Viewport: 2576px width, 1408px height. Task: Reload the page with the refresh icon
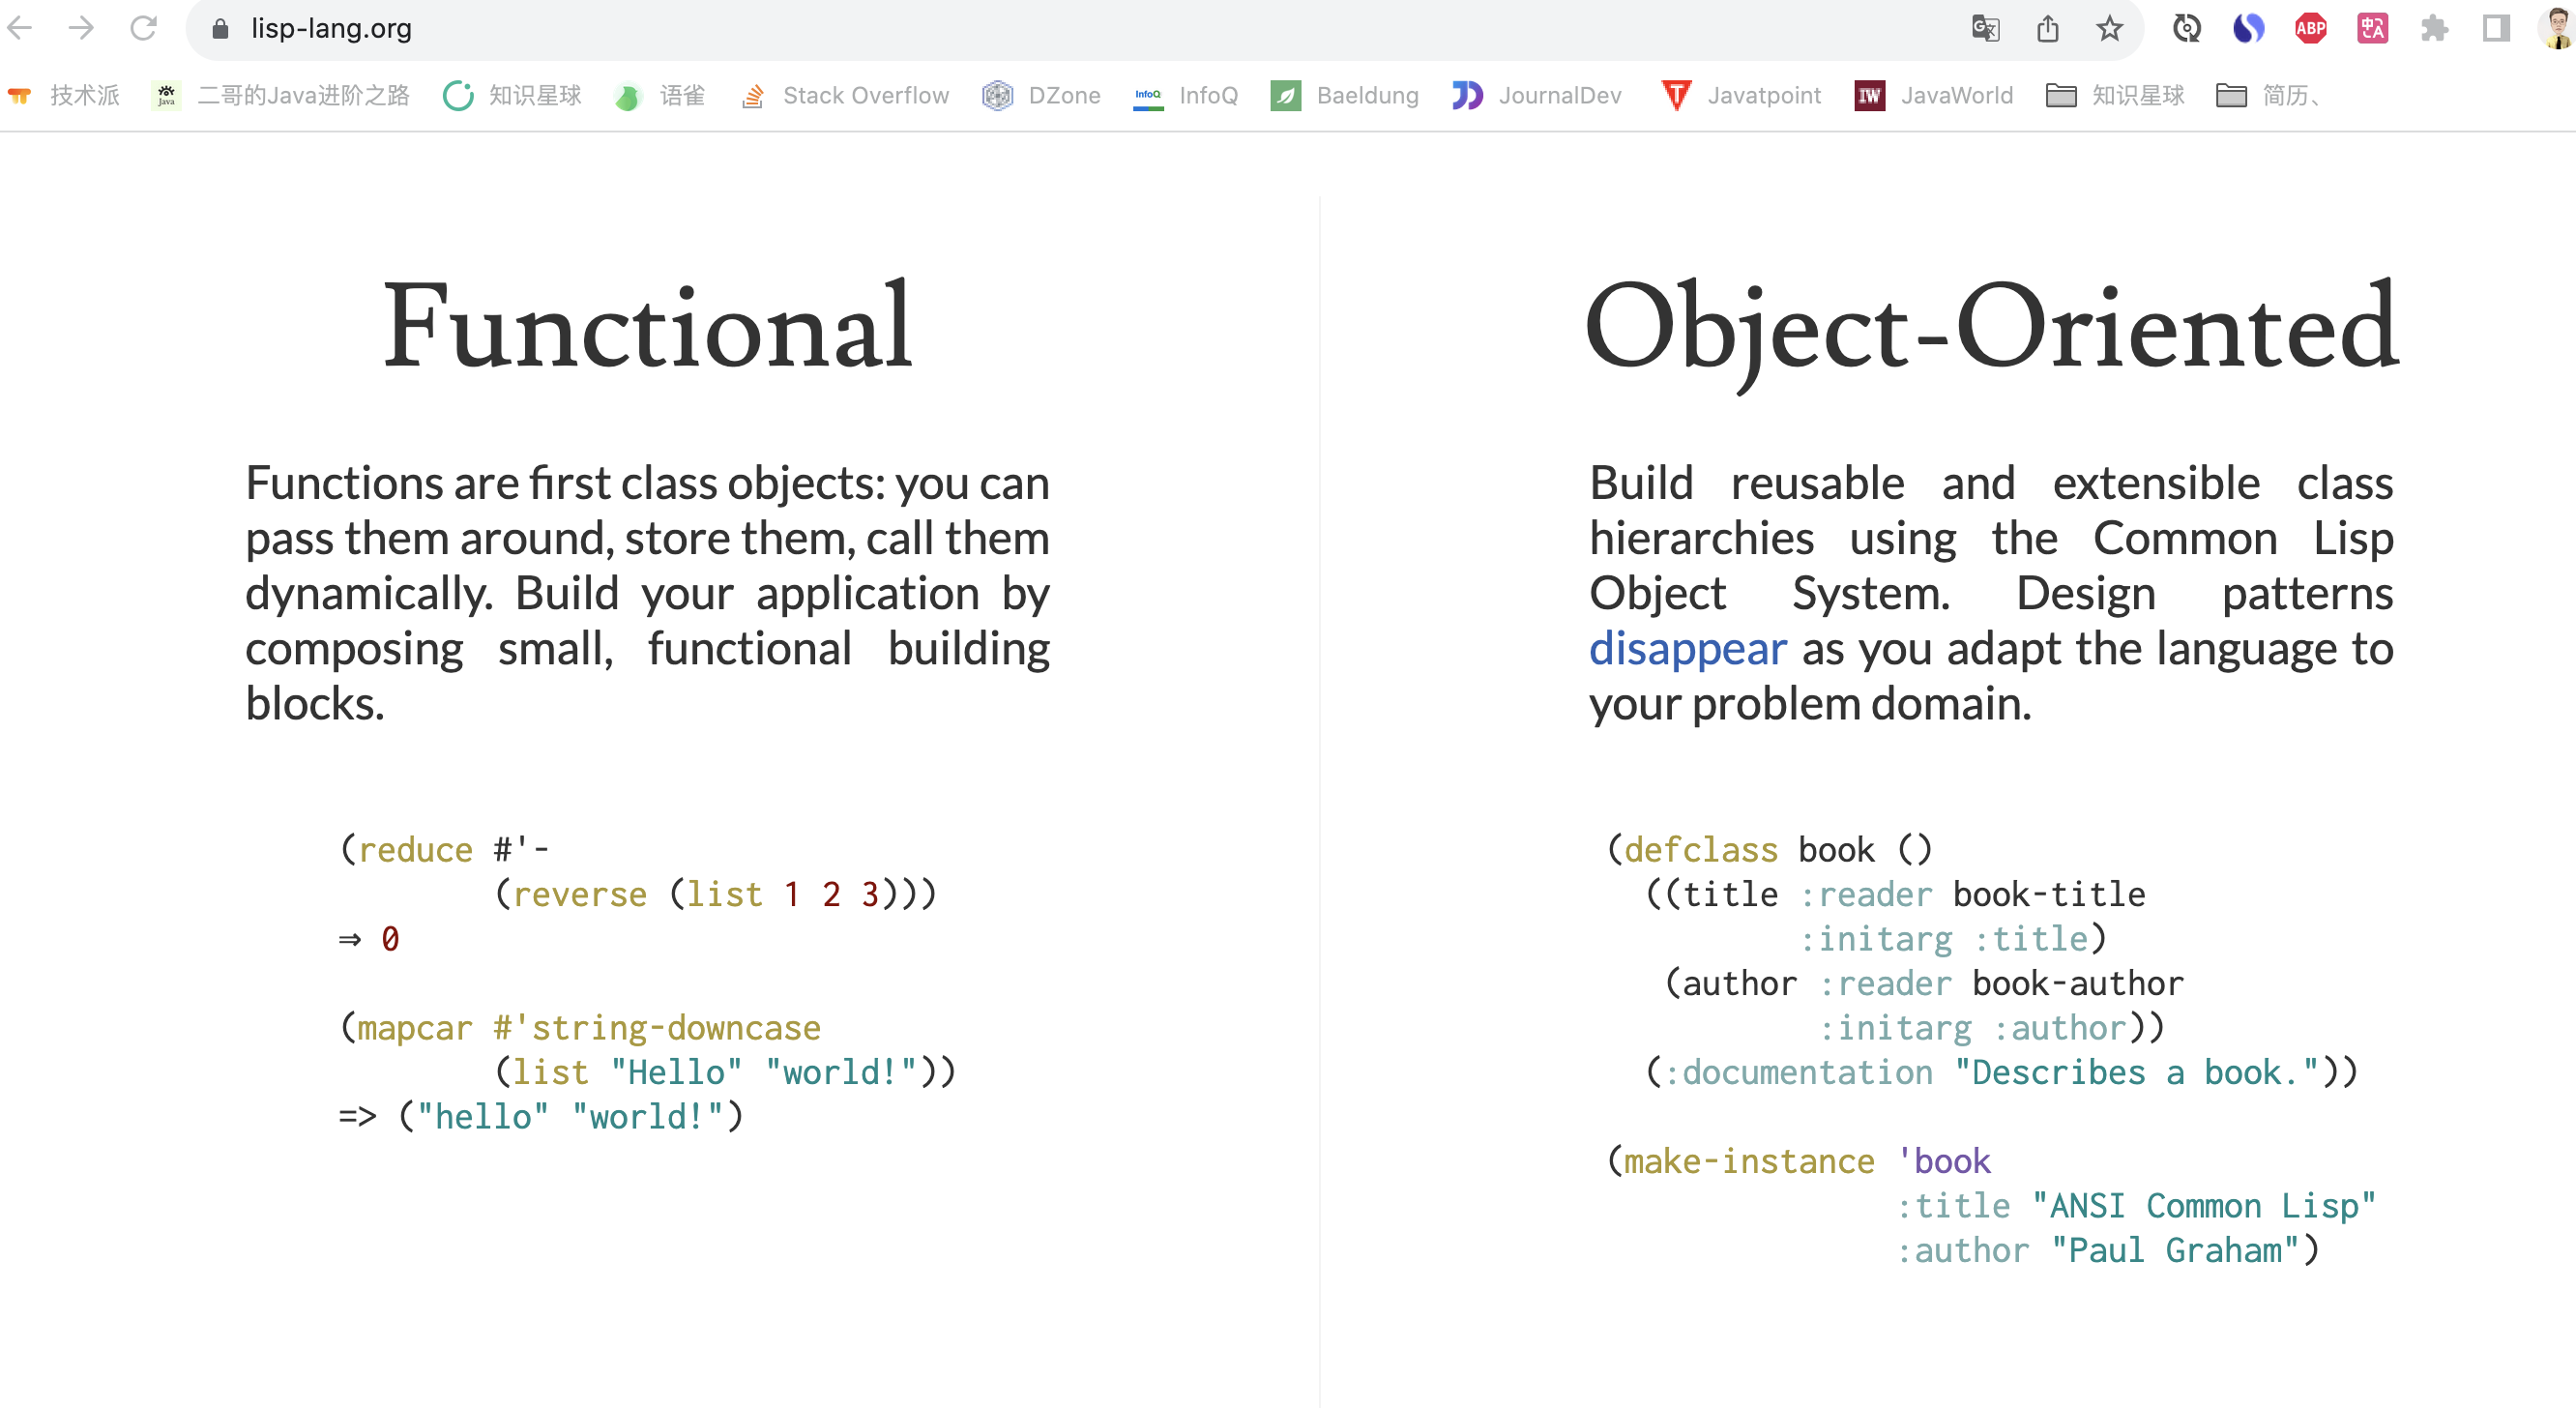143,28
